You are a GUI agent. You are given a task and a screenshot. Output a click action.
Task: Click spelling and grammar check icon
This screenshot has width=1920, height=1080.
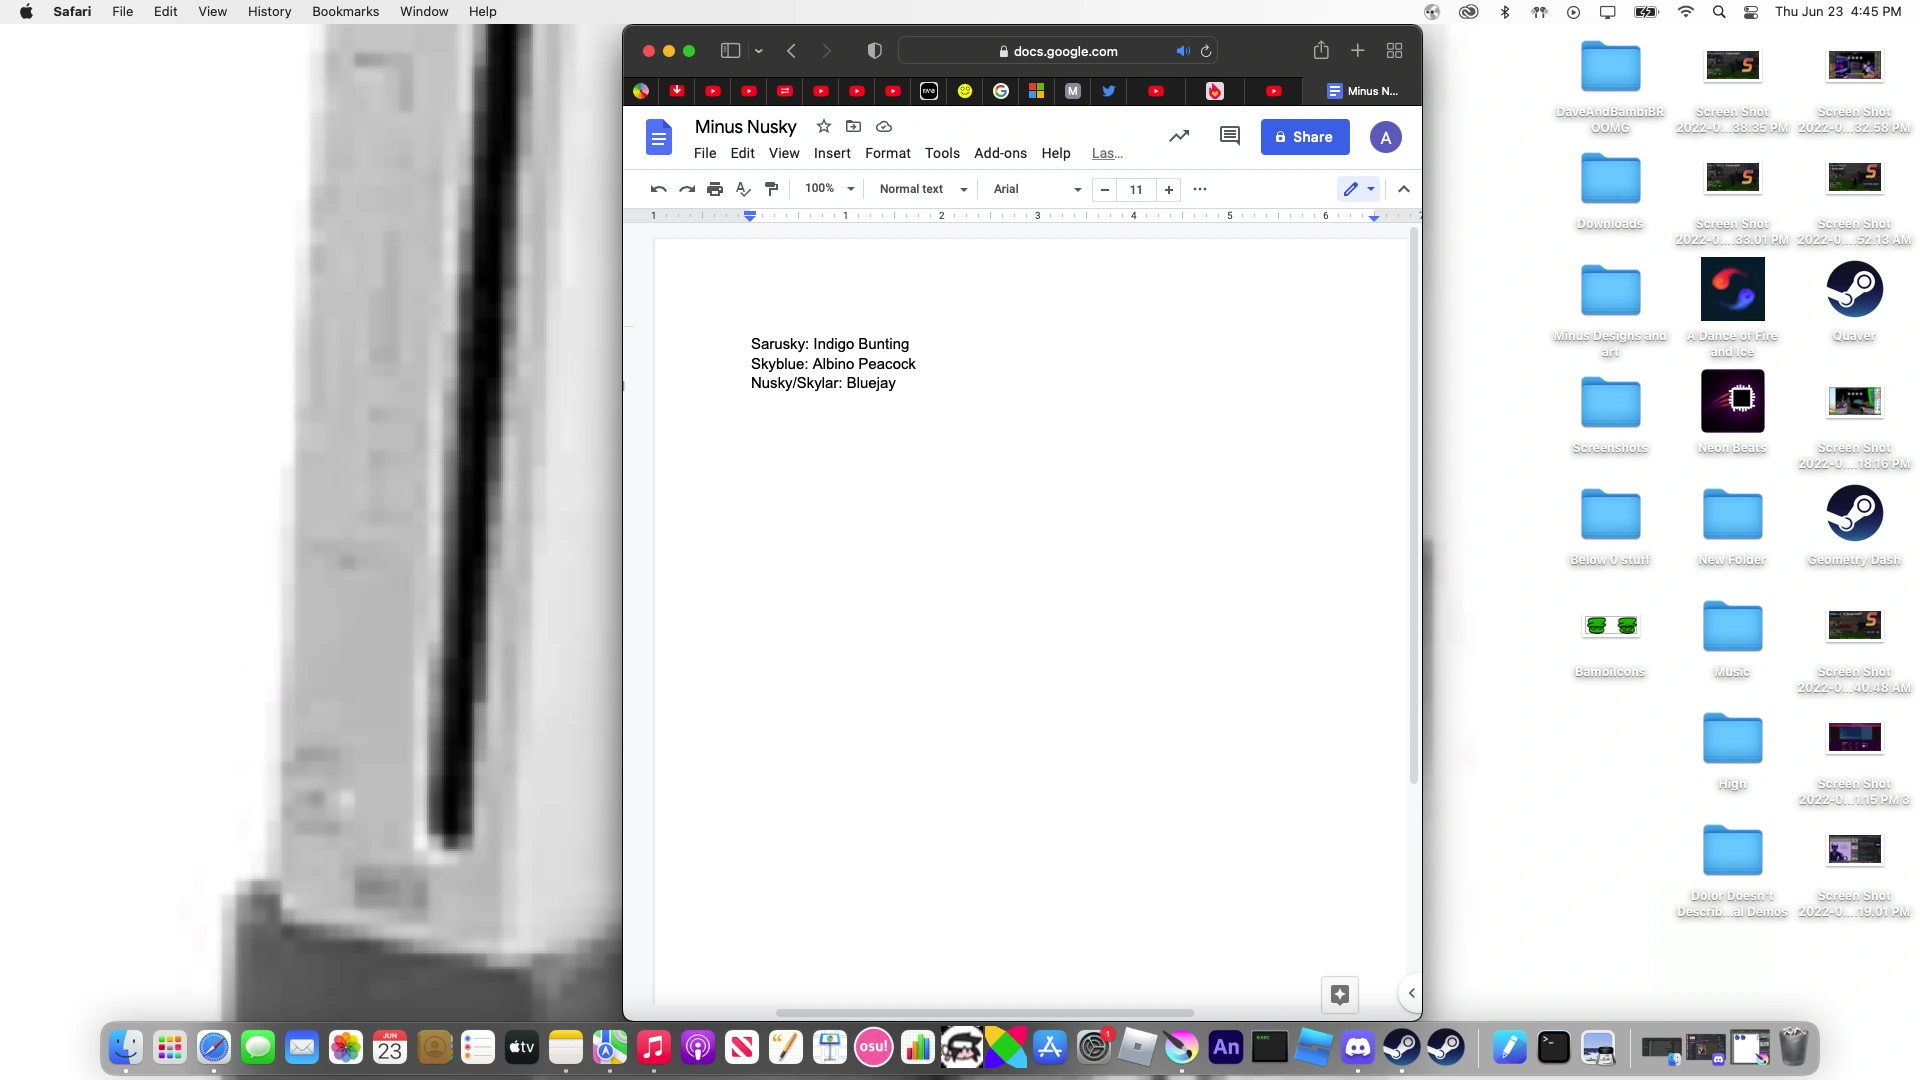point(742,189)
